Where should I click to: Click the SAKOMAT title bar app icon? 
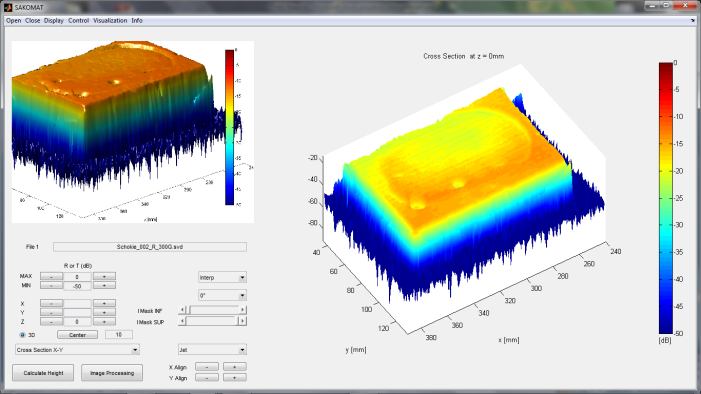[8, 7]
